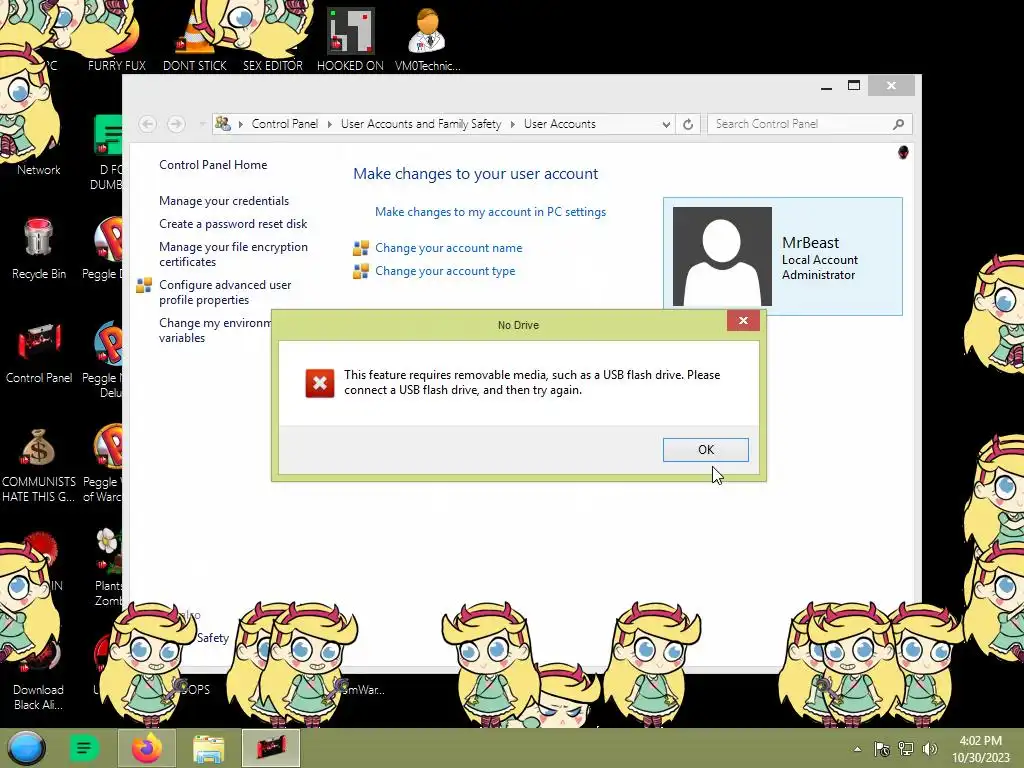Image resolution: width=1024 pixels, height=768 pixels.
Task: Open the VM0Technic desktop icon
Action: (427, 39)
